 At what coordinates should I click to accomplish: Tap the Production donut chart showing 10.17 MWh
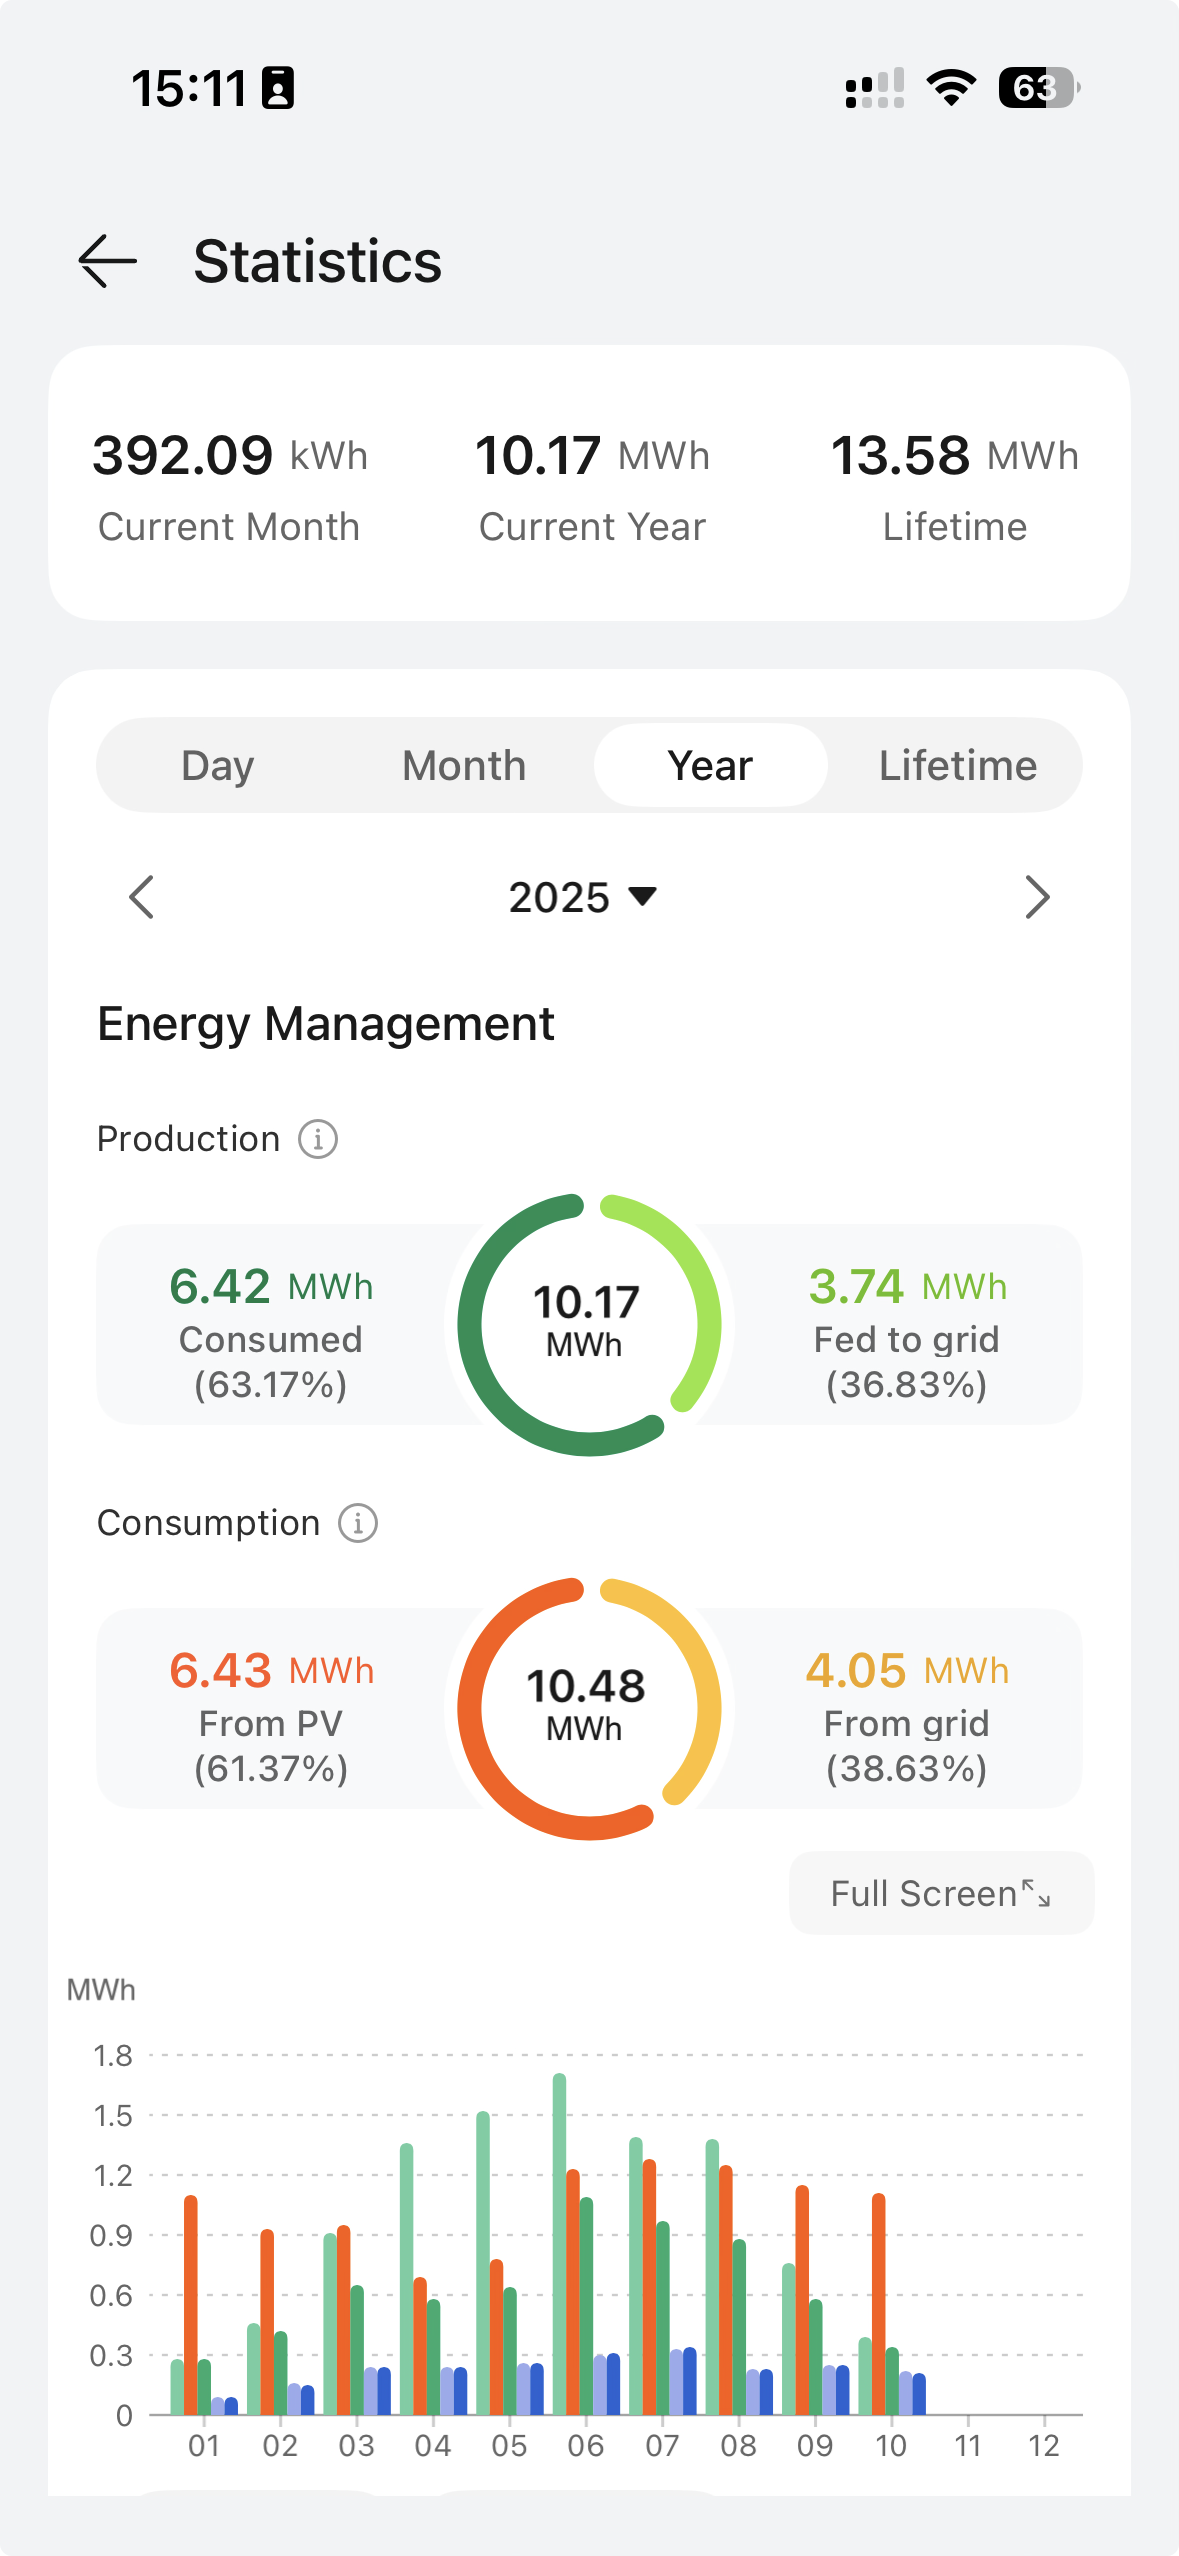pyautogui.click(x=589, y=1325)
